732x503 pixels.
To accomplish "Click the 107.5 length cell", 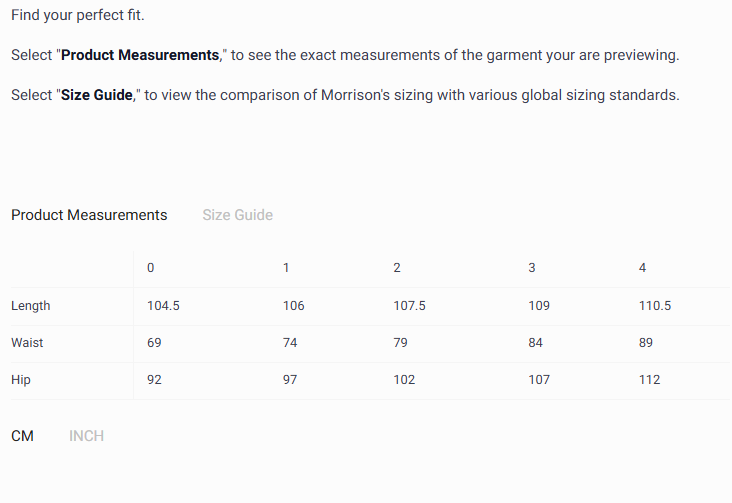I will pos(409,306).
